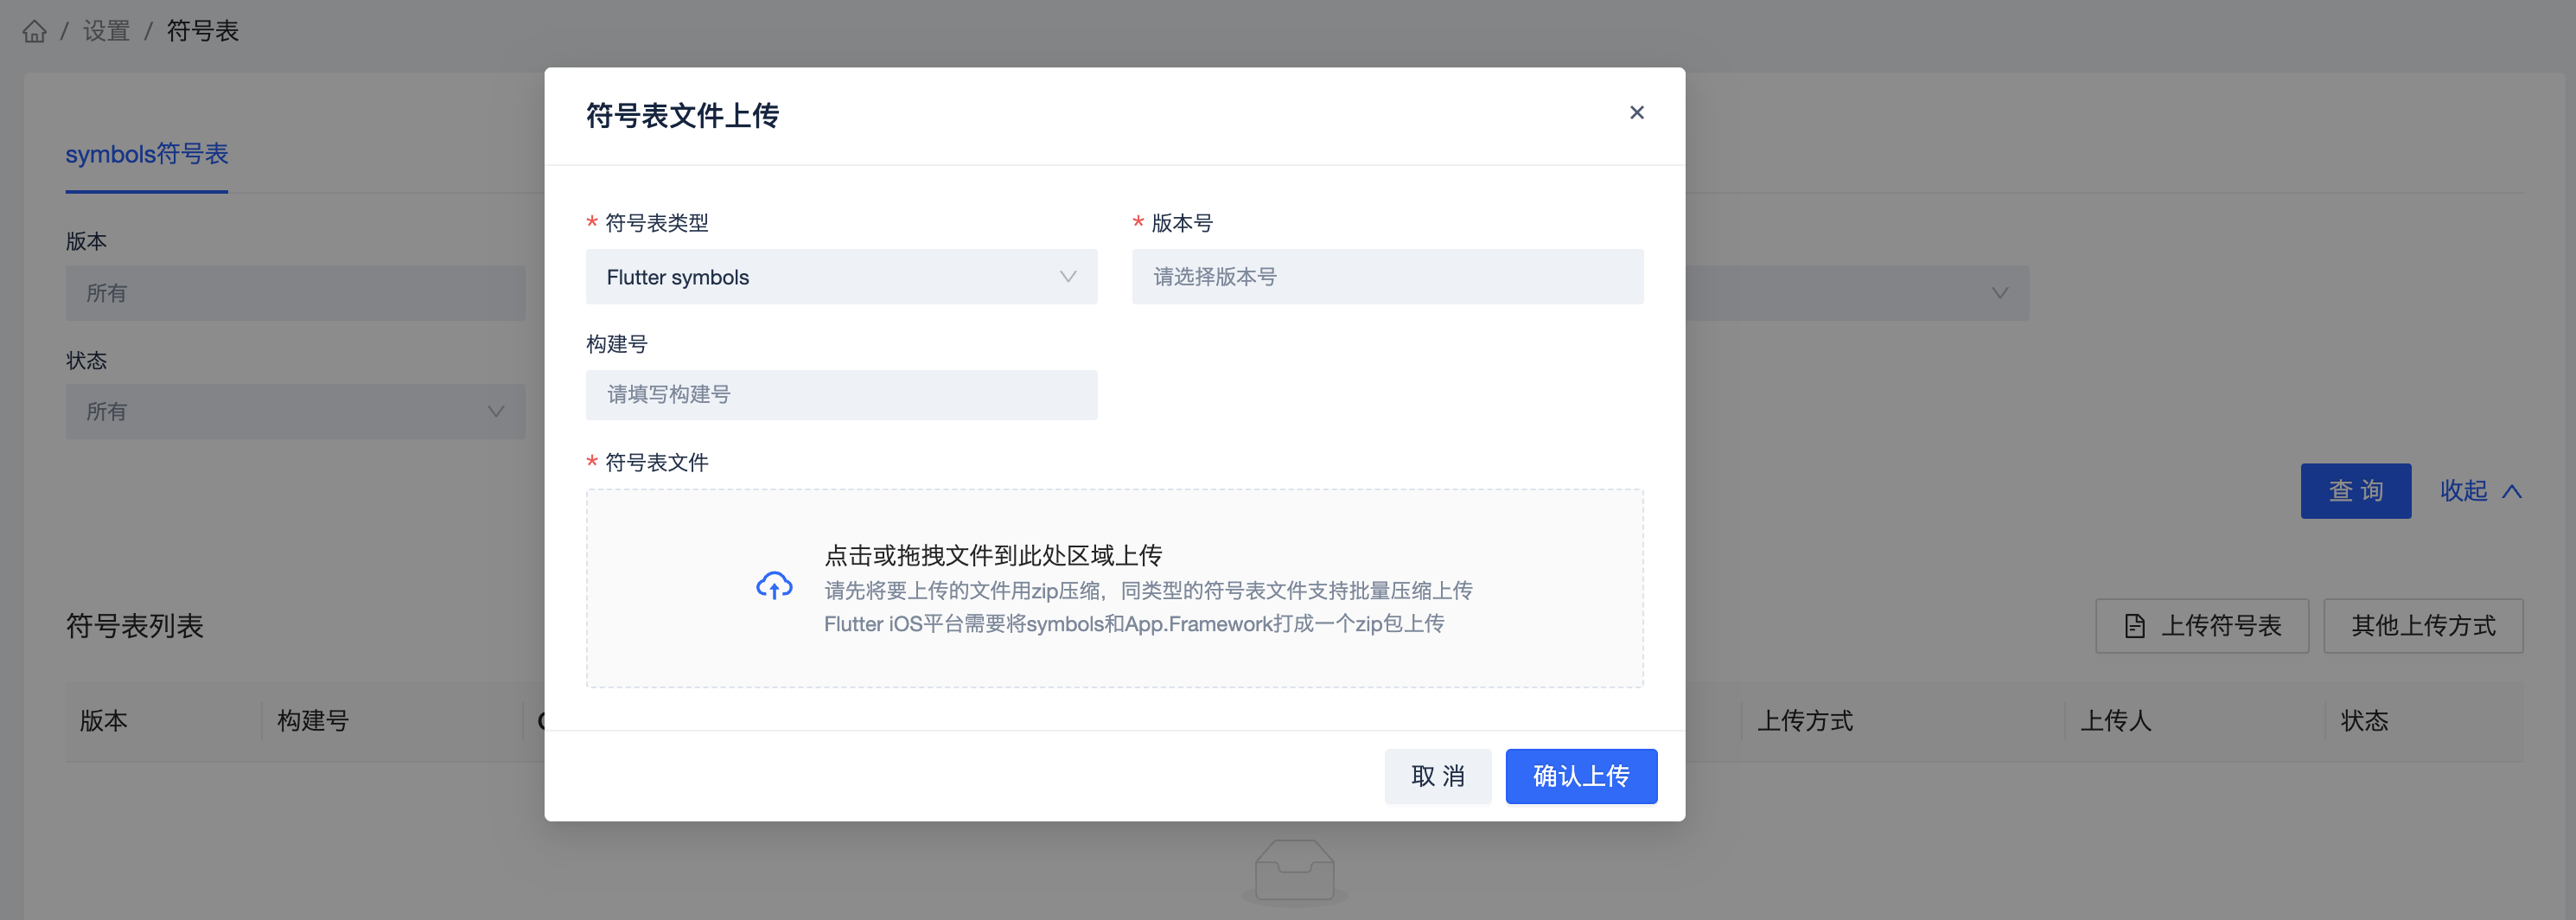The height and width of the screenshot is (920, 2576).
Task: Click the 其他上传方式 button
Action: point(2423,626)
